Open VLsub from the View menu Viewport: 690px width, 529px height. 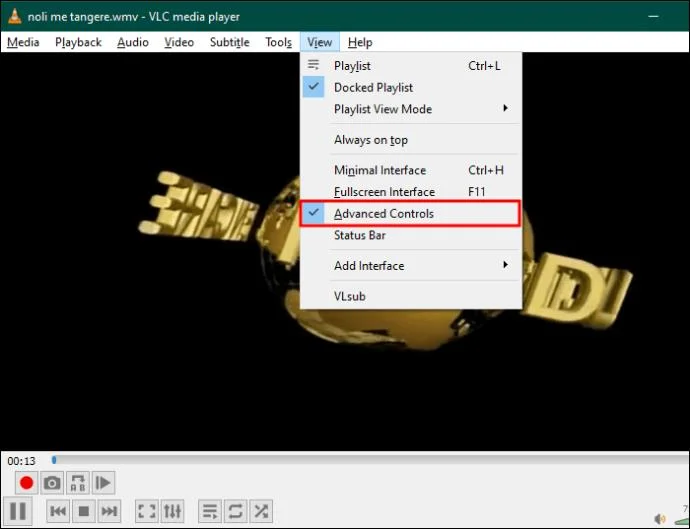click(x=411, y=296)
